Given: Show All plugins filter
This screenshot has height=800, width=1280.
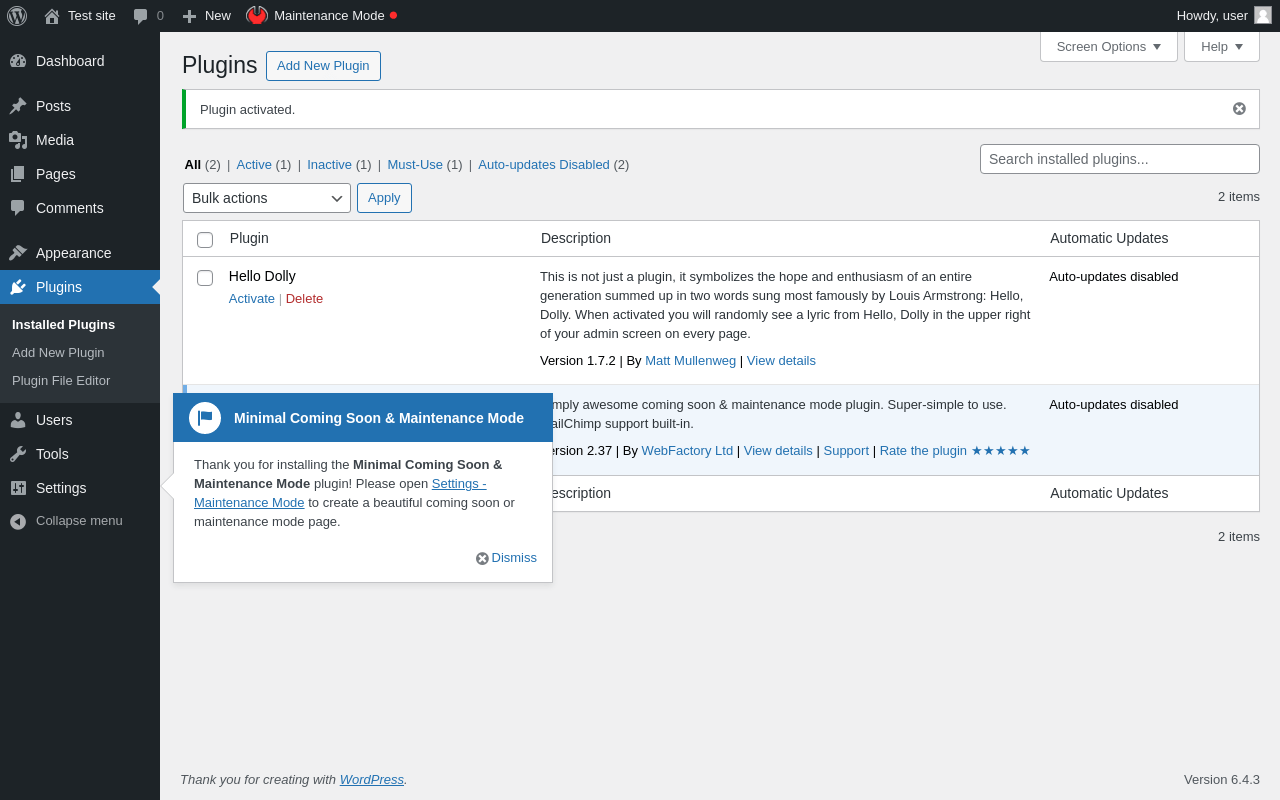Looking at the screenshot, I should (193, 165).
